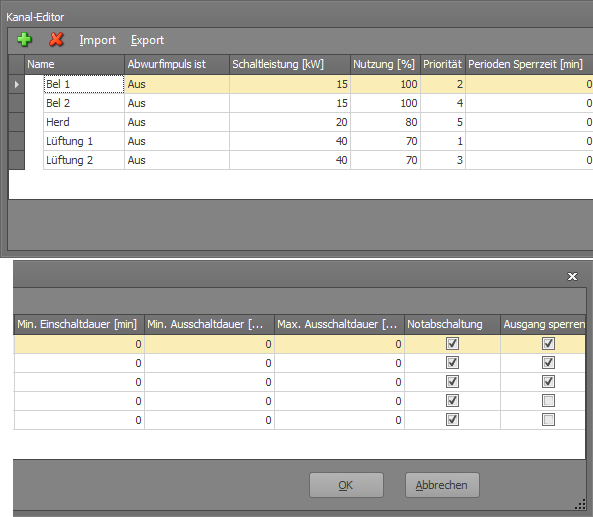Select the Lüftung 1 name cell
The image size is (593, 517).
pos(84,141)
